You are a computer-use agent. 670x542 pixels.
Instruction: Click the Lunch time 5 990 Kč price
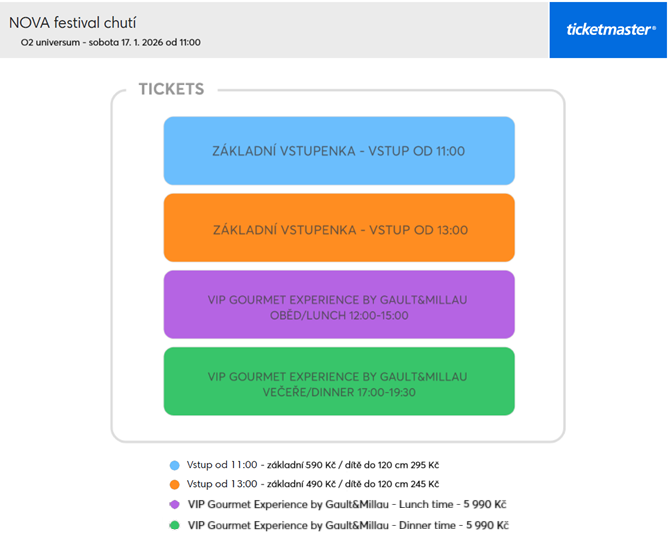[486, 505]
